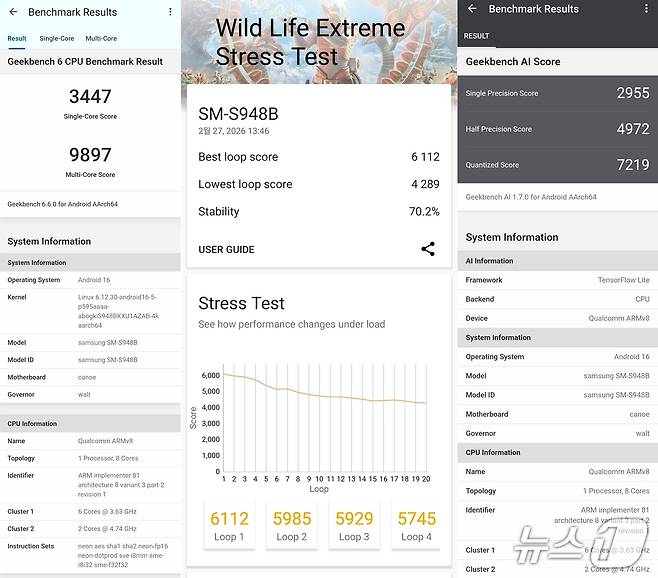
Task: Switch to the Multi-Core tab
Action: pyautogui.click(x=101, y=39)
